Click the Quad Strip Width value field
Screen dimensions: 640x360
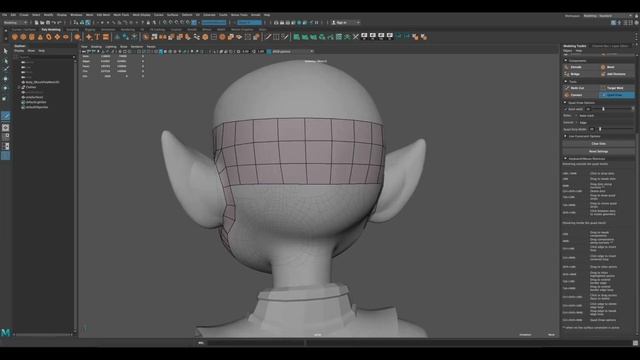pos(593,129)
